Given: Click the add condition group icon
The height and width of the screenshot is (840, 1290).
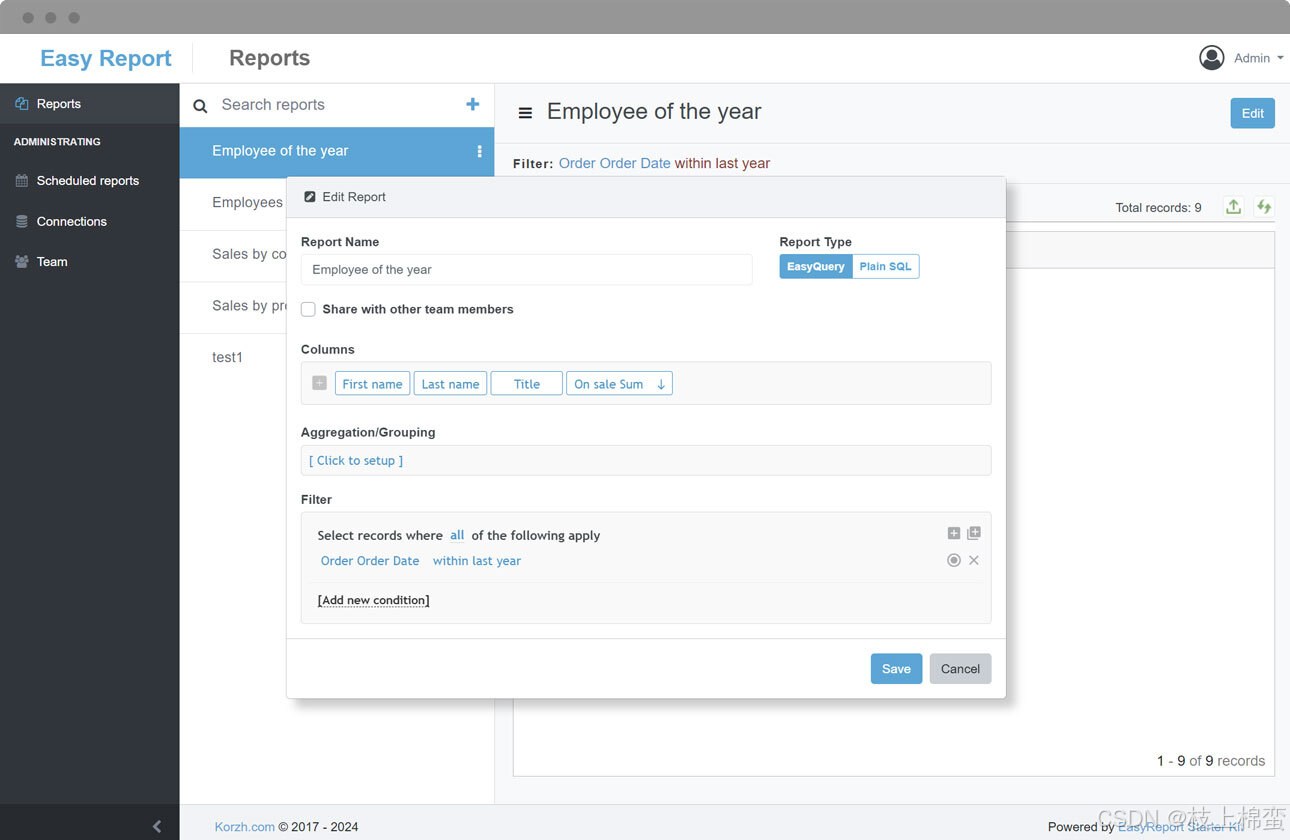Looking at the screenshot, I should [x=974, y=534].
